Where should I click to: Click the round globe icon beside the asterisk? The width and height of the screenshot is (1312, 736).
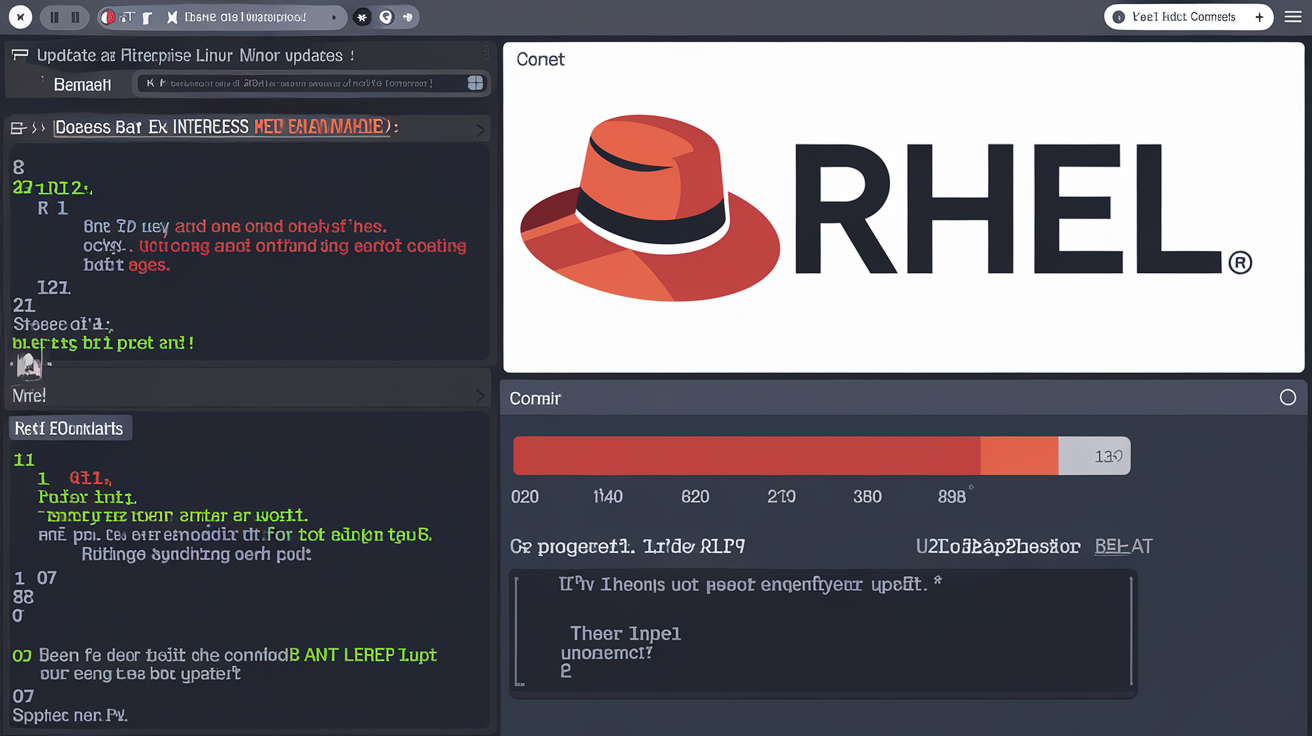point(386,17)
